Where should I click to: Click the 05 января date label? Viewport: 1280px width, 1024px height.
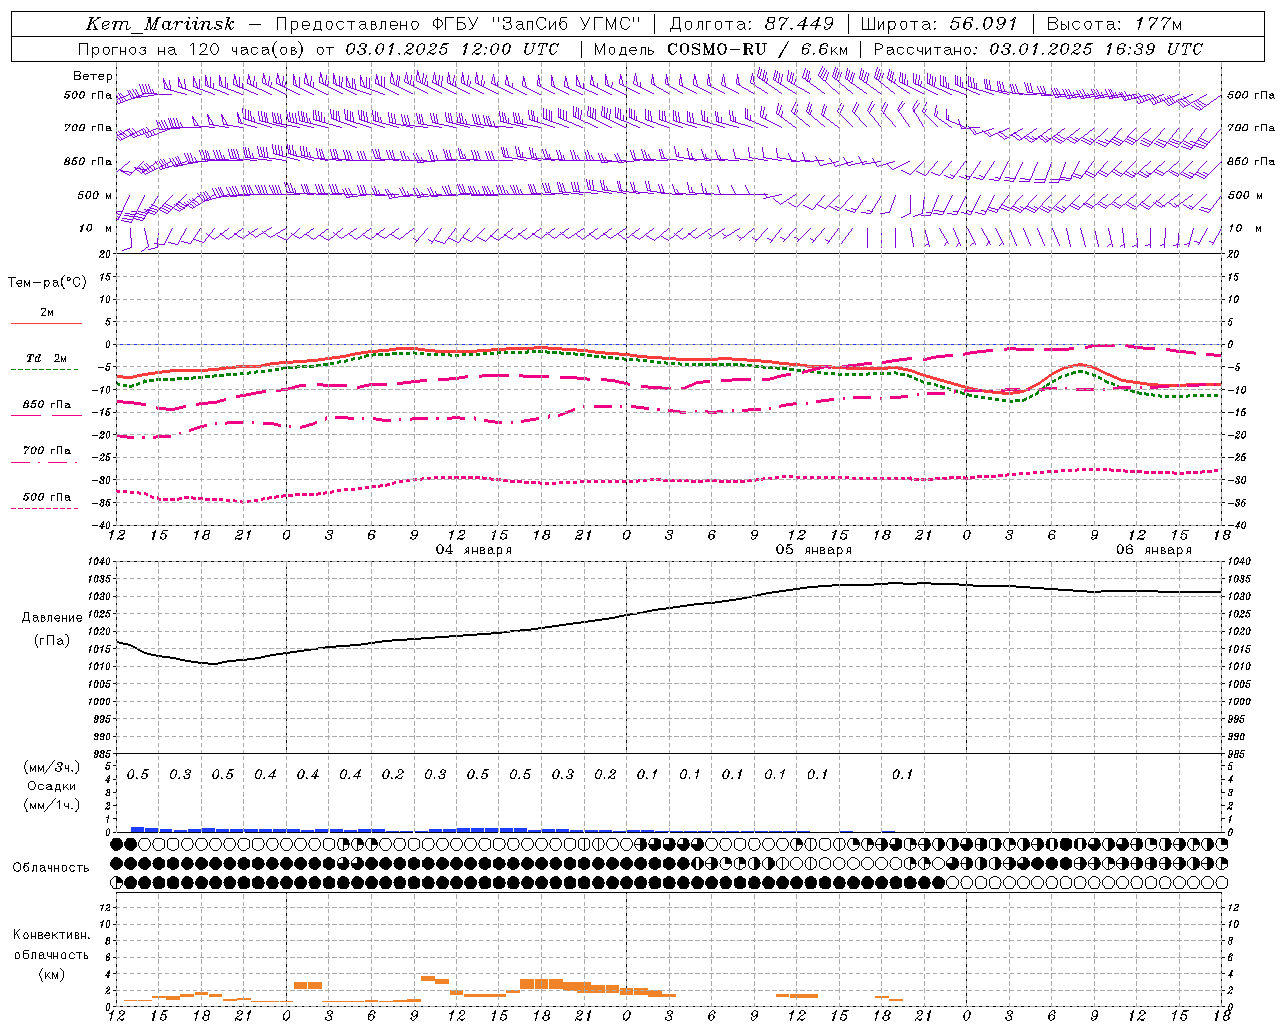[x=814, y=550]
